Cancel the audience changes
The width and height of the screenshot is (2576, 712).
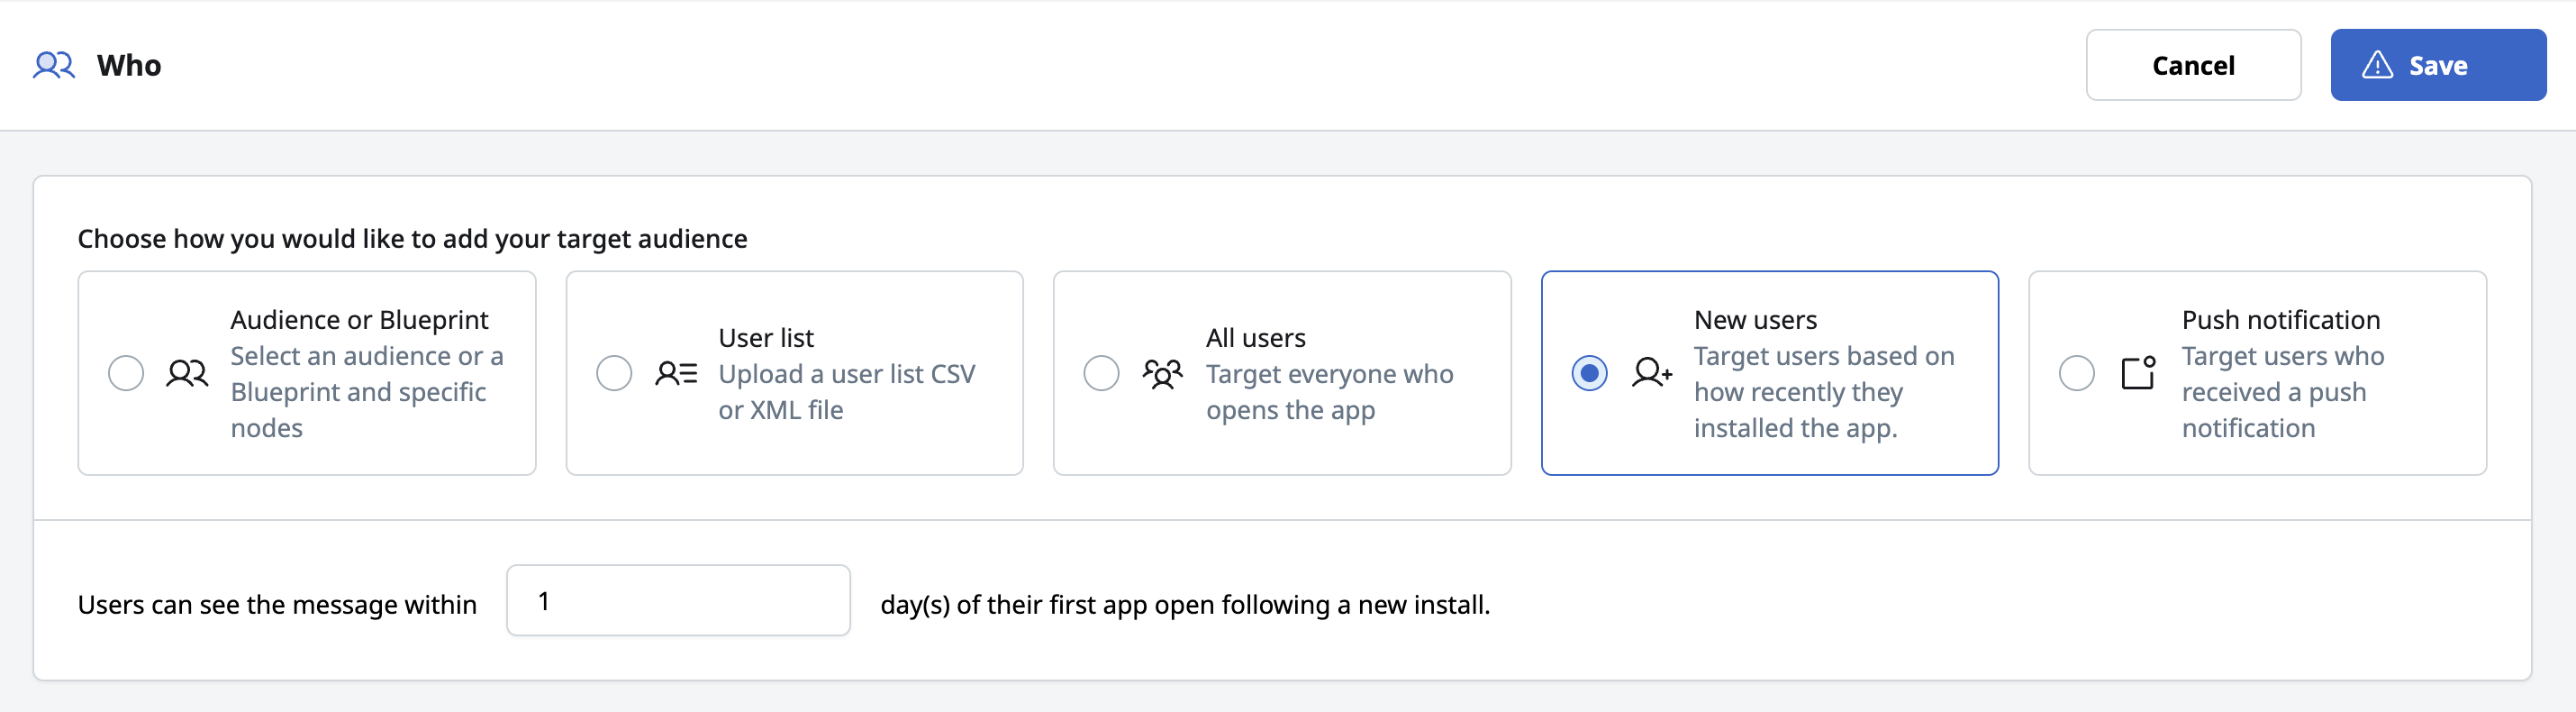tap(2193, 65)
